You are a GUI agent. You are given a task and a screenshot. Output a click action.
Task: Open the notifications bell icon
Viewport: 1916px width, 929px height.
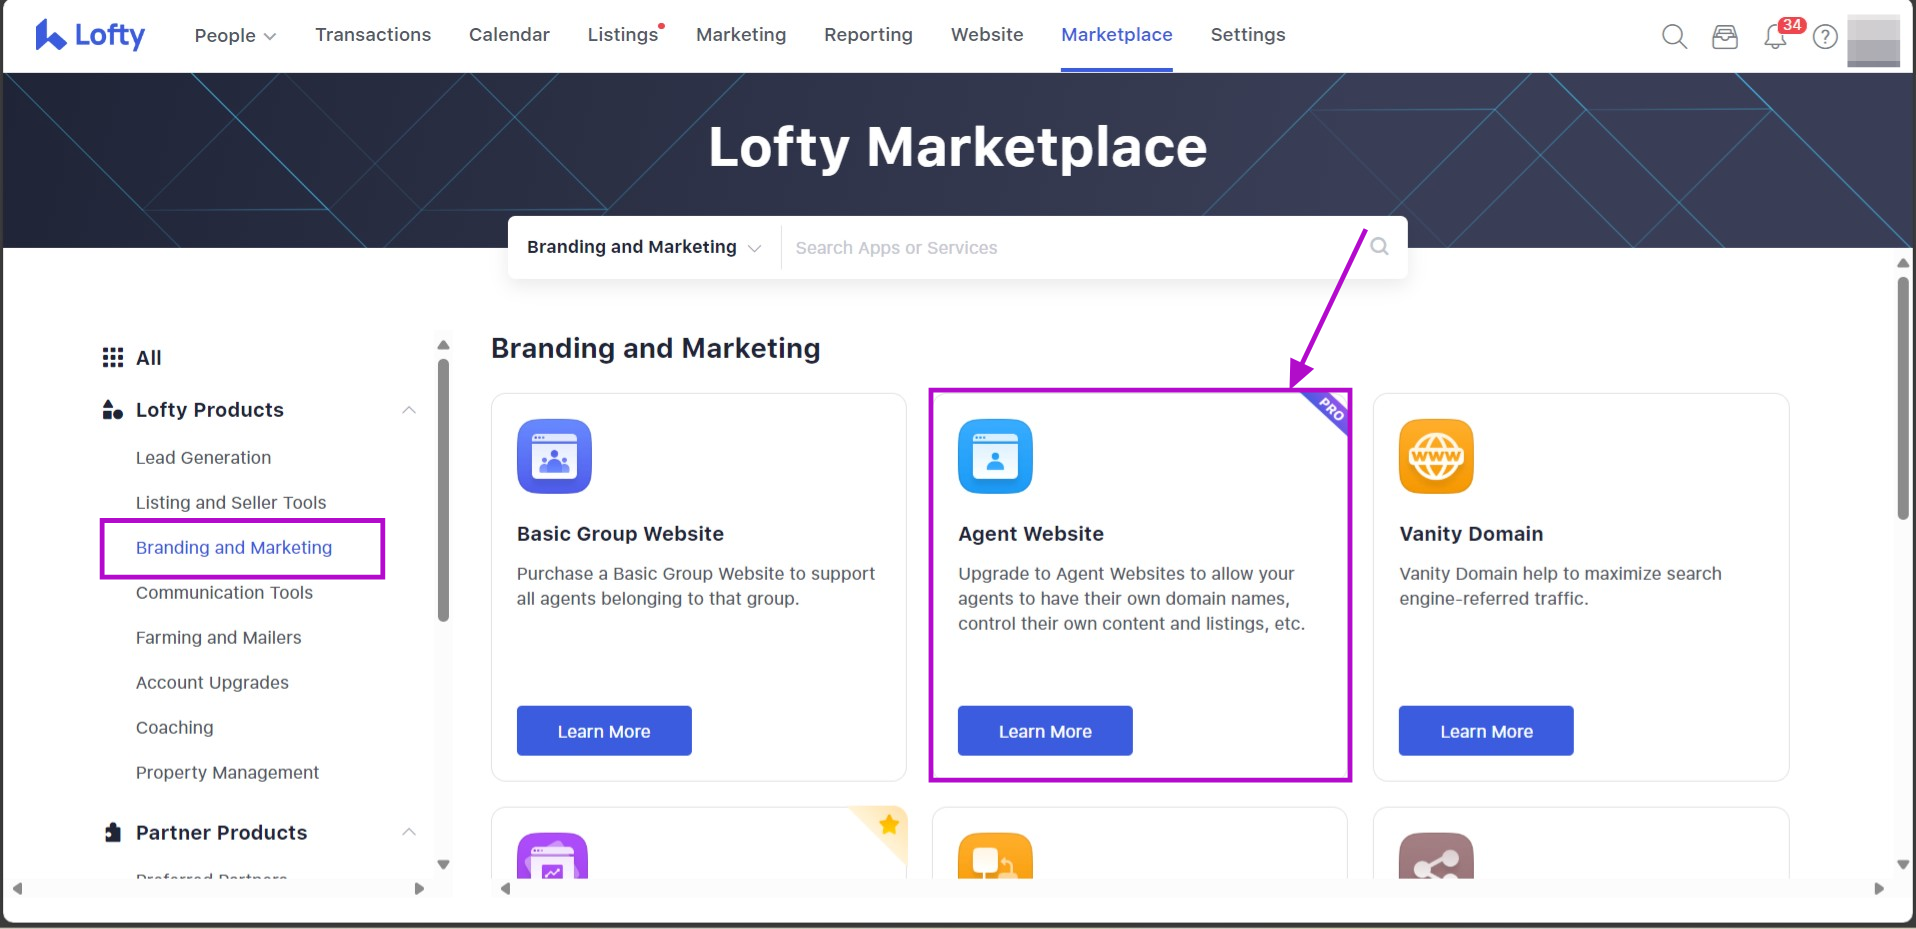click(x=1776, y=37)
